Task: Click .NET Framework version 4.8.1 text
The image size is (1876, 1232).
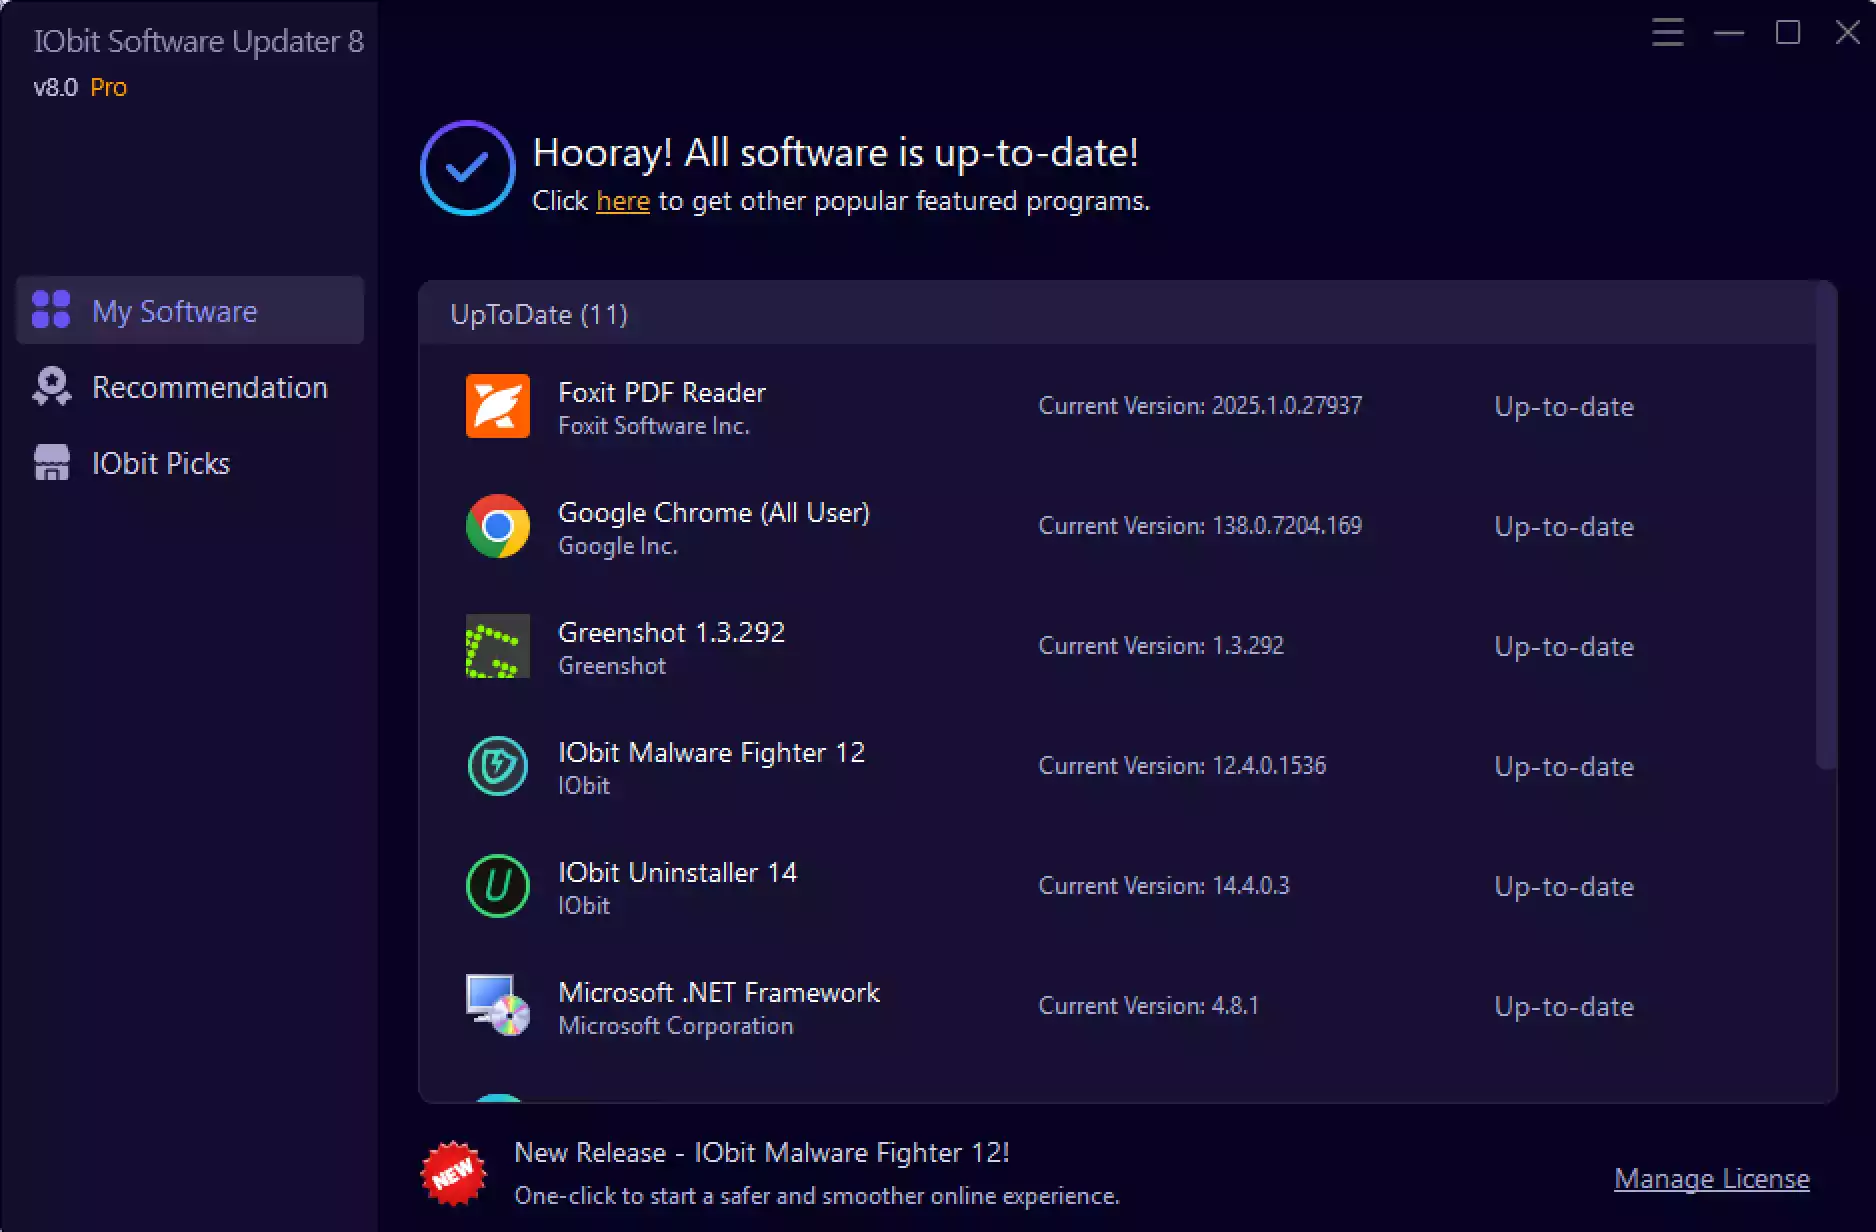Action: tap(1149, 1006)
